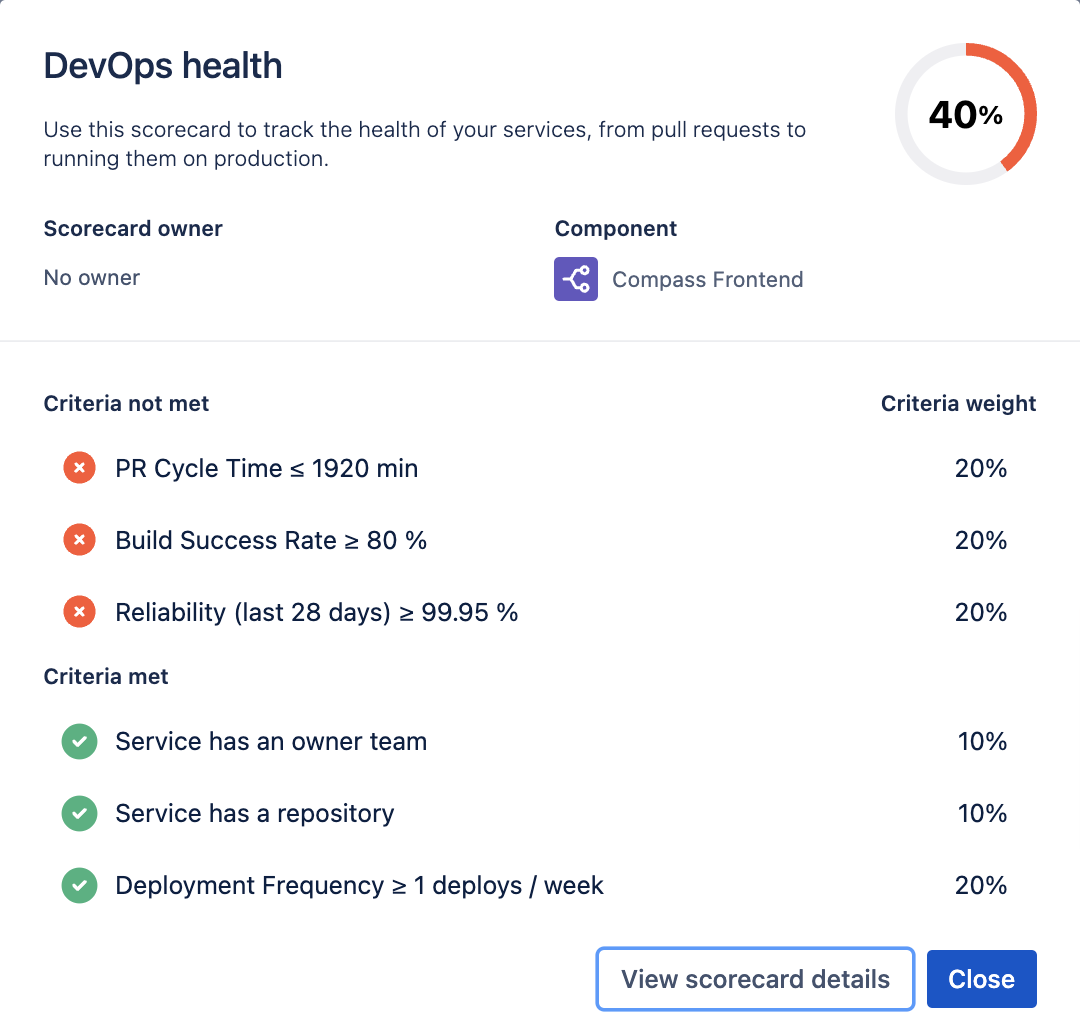The image size is (1080, 1034).
Task: Open the Compass Frontend component link
Action: pos(707,279)
